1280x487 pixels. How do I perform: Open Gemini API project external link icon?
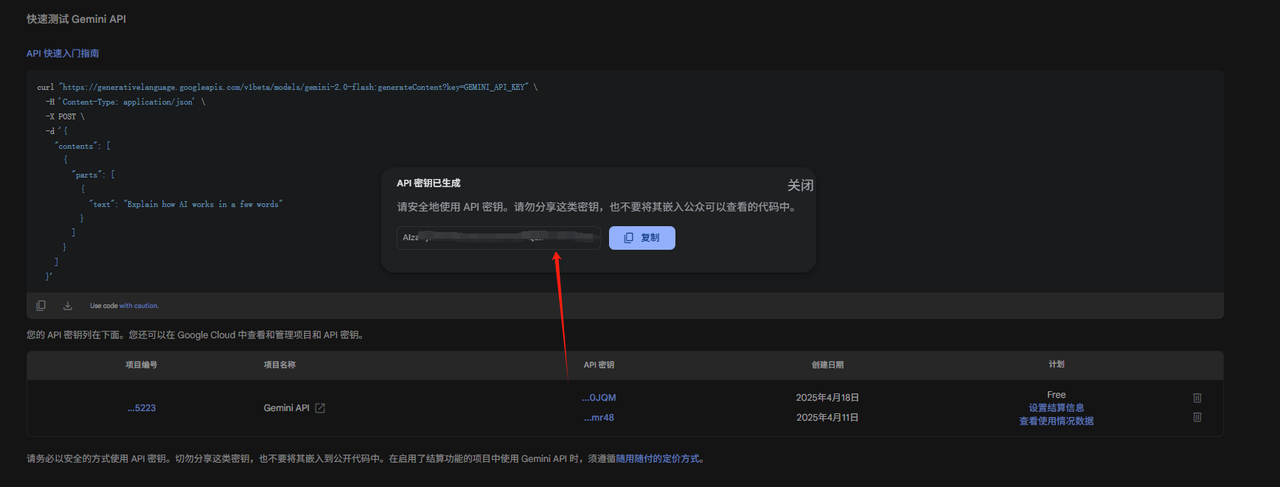tap(320, 408)
